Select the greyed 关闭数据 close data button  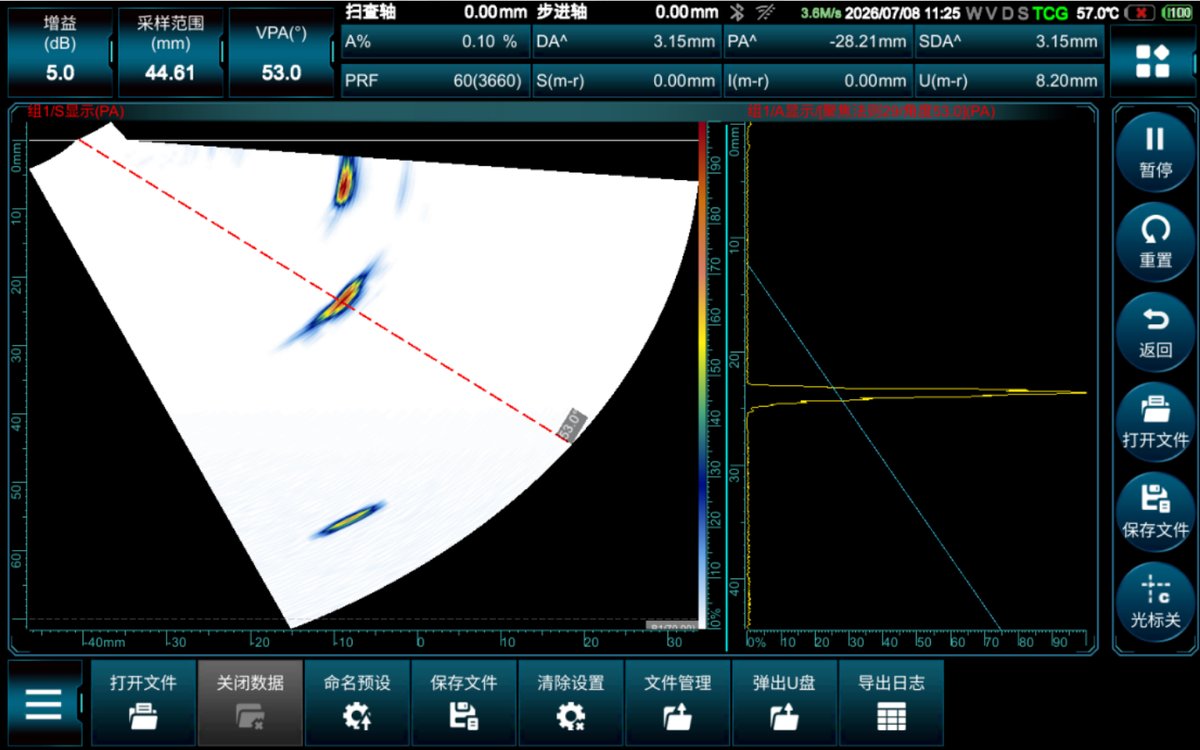tap(250, 702)
